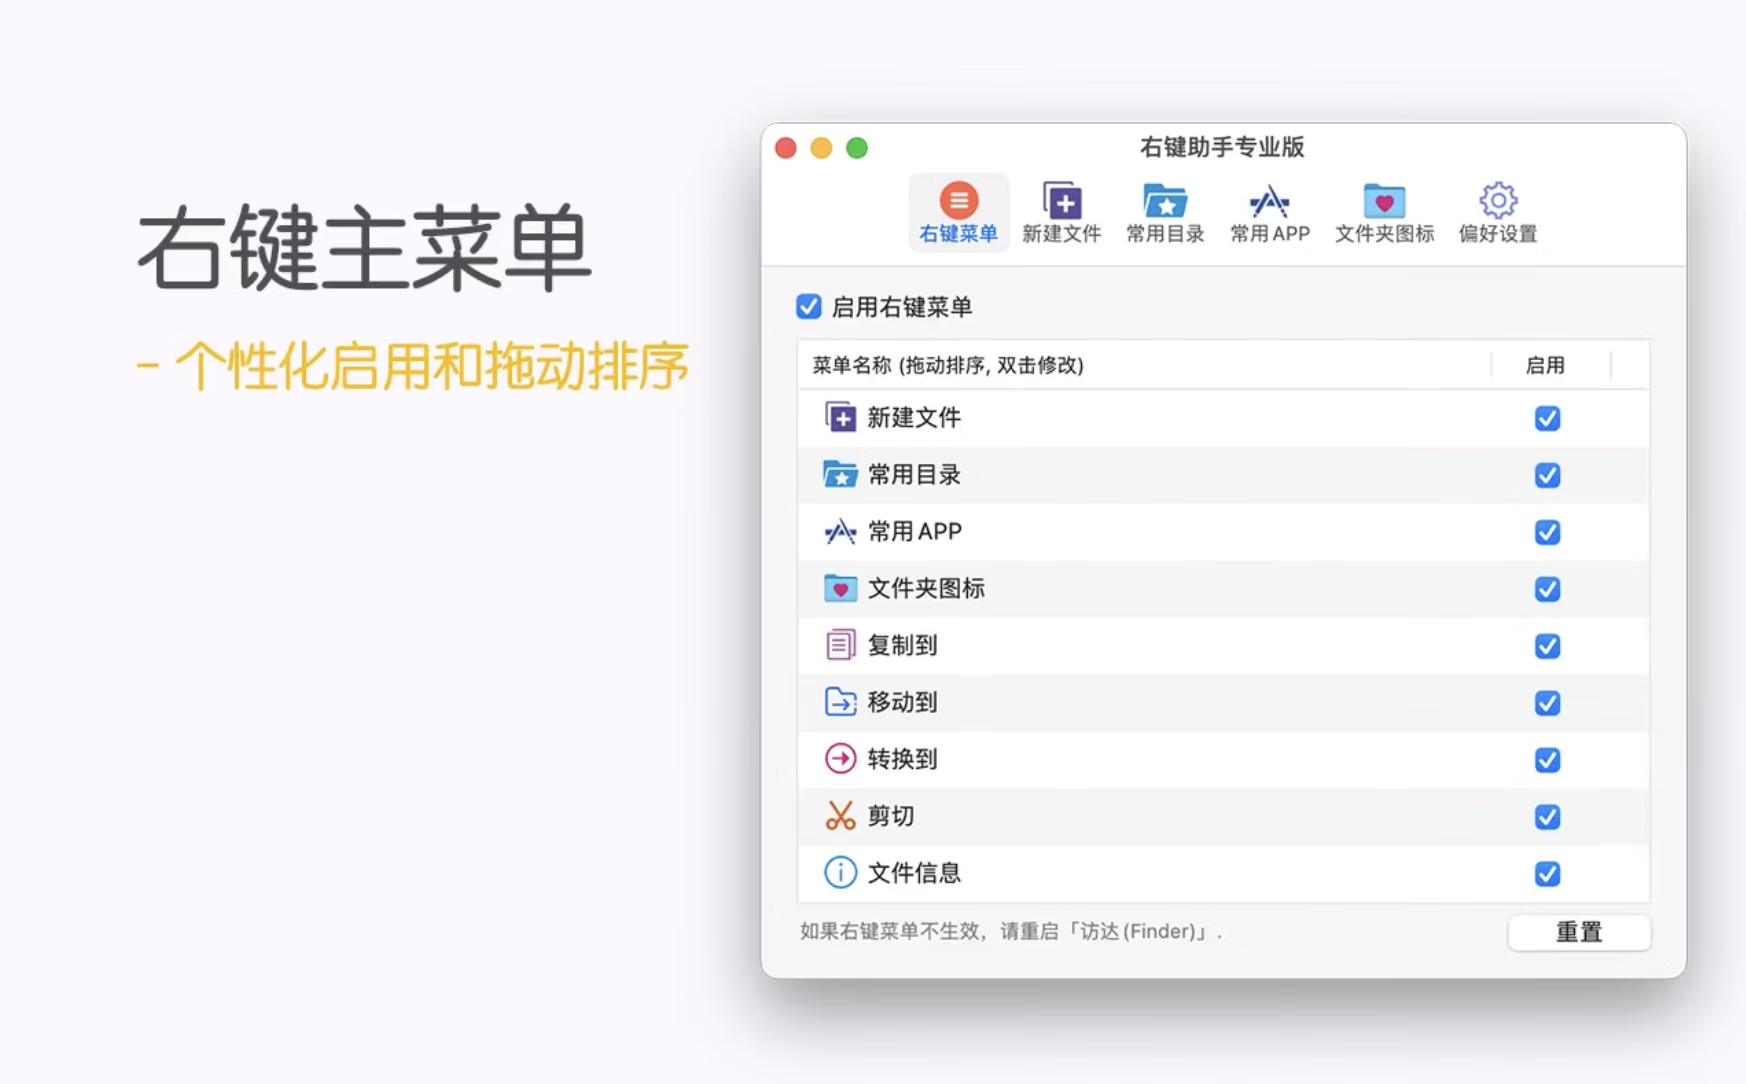Disable the 新建文件 row checkbox

1547,418
